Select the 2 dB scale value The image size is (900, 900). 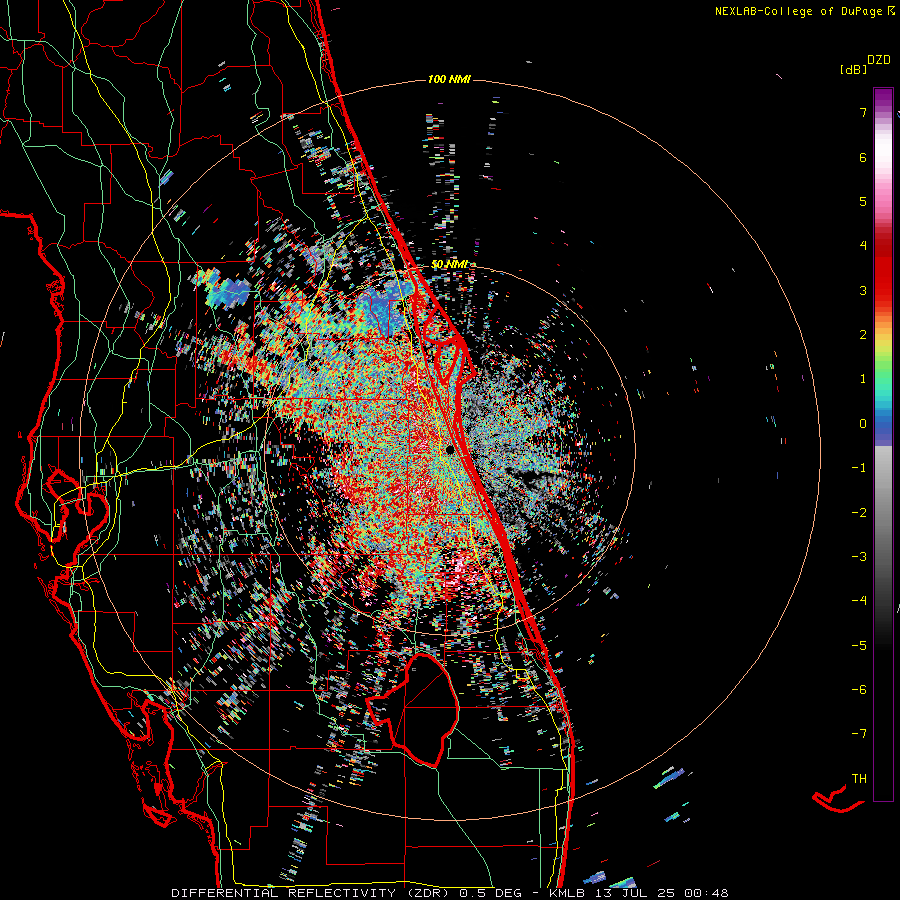[x=863, y=335]
